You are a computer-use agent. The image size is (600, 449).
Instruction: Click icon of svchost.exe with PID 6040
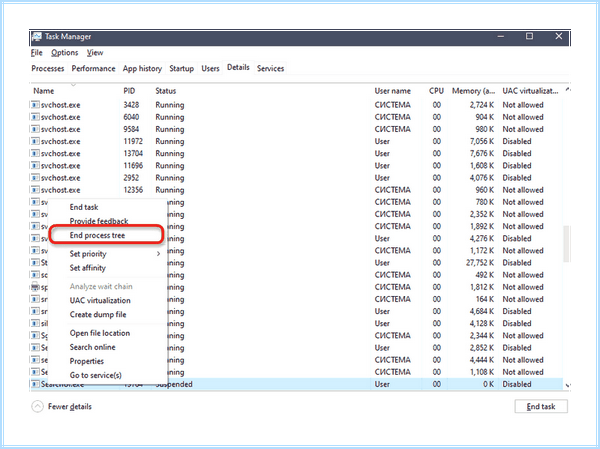[35, 117]
